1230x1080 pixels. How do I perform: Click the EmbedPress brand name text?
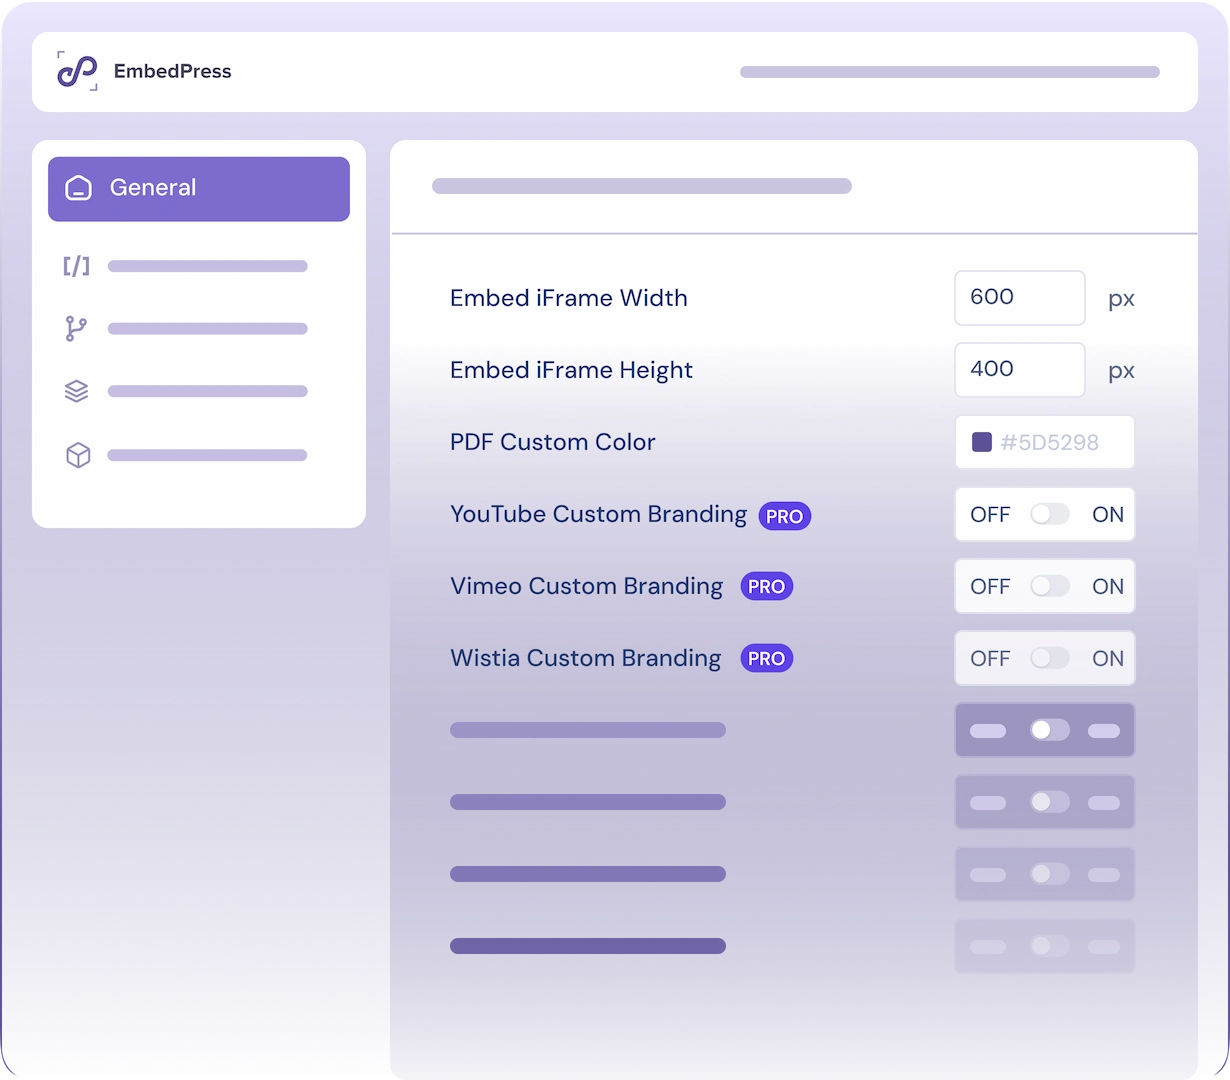coord(172,71)
